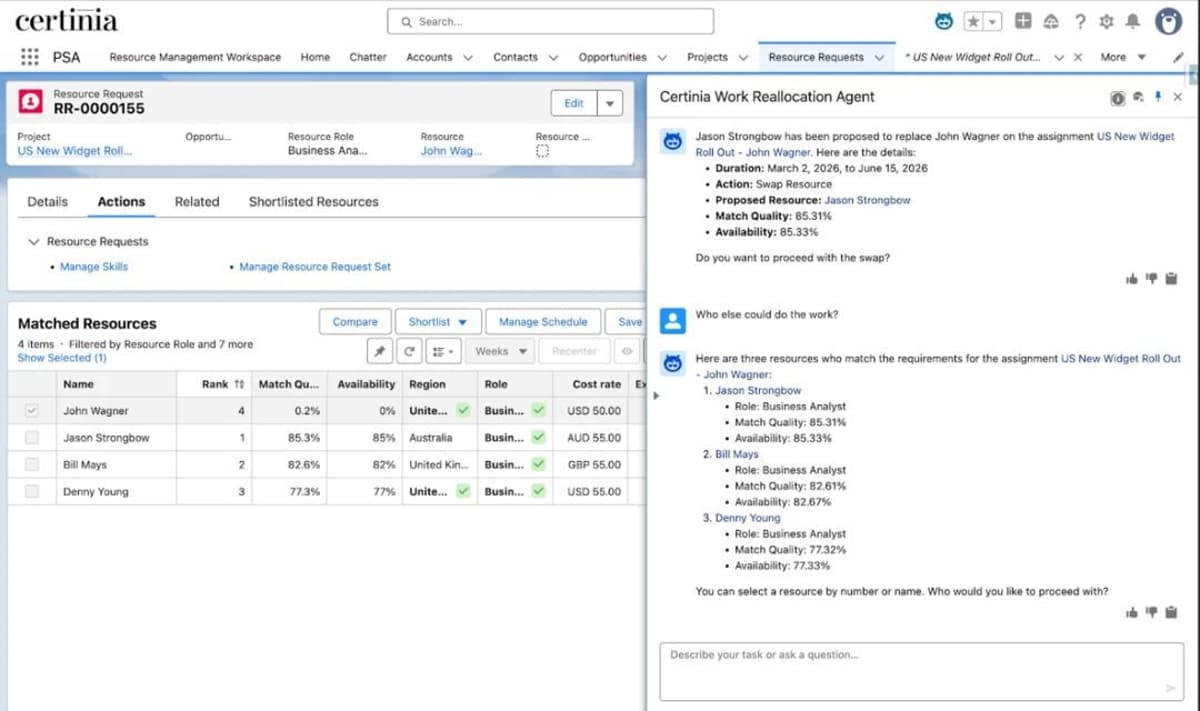The image size is (1200, 711).
Task: Open the notifications bell icon
Action: point(1133,21)
